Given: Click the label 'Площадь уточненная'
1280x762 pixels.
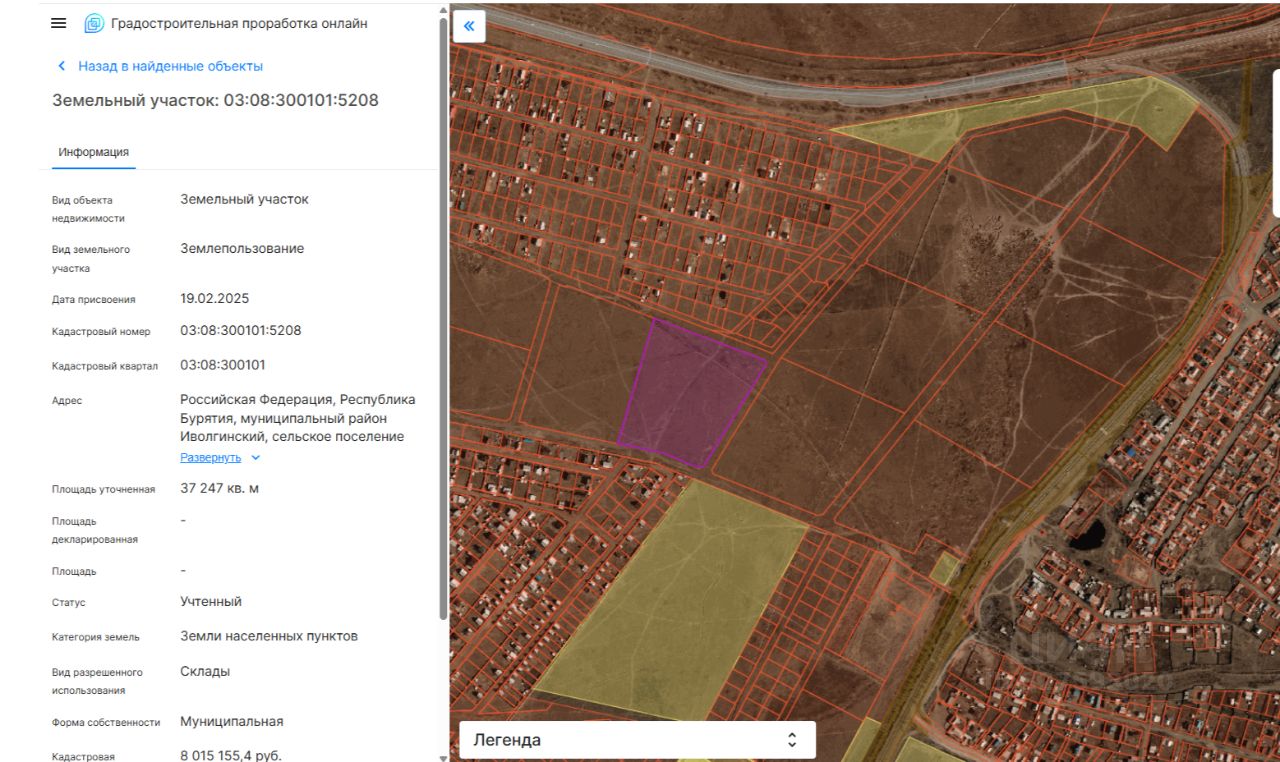Looking at the screenshot, I should 104,489.
